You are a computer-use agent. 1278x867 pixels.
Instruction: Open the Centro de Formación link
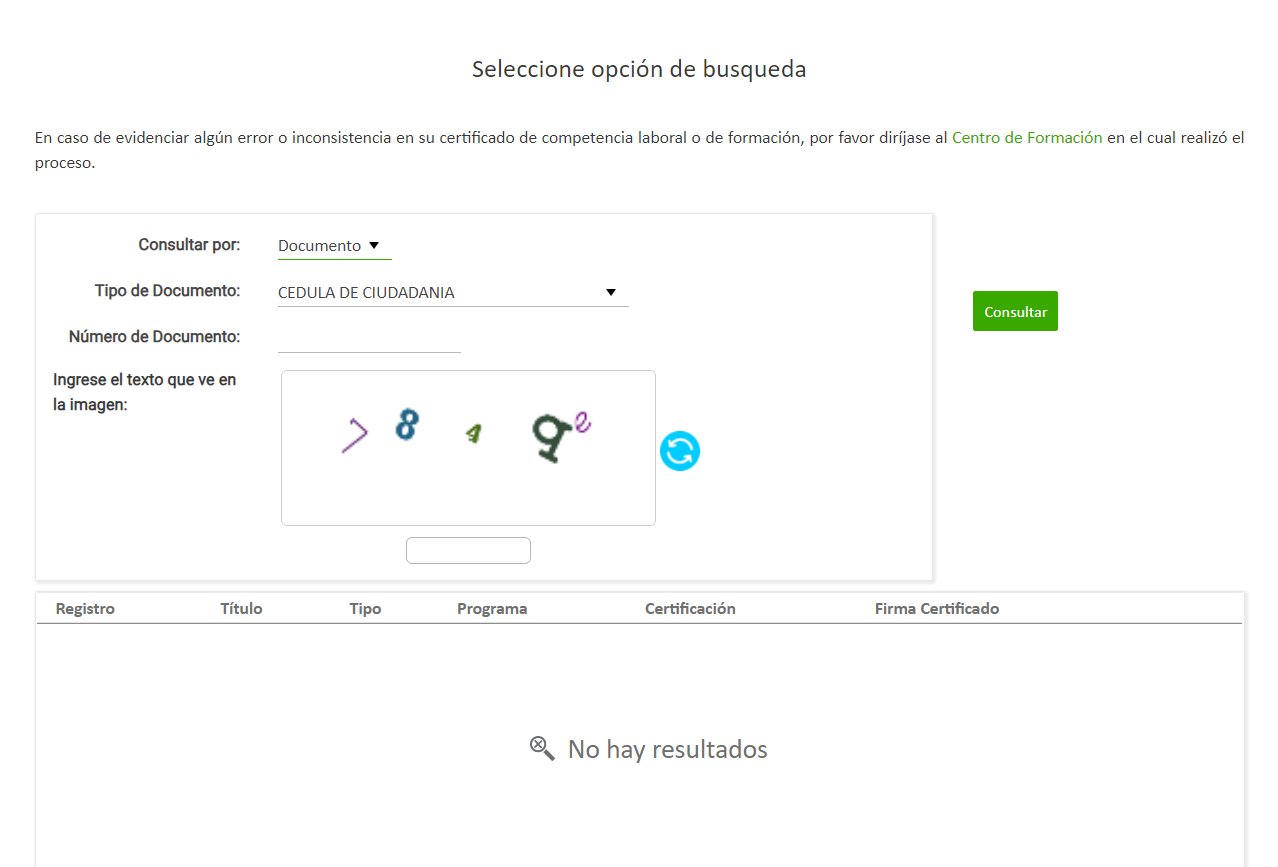tap(1026, 138)
